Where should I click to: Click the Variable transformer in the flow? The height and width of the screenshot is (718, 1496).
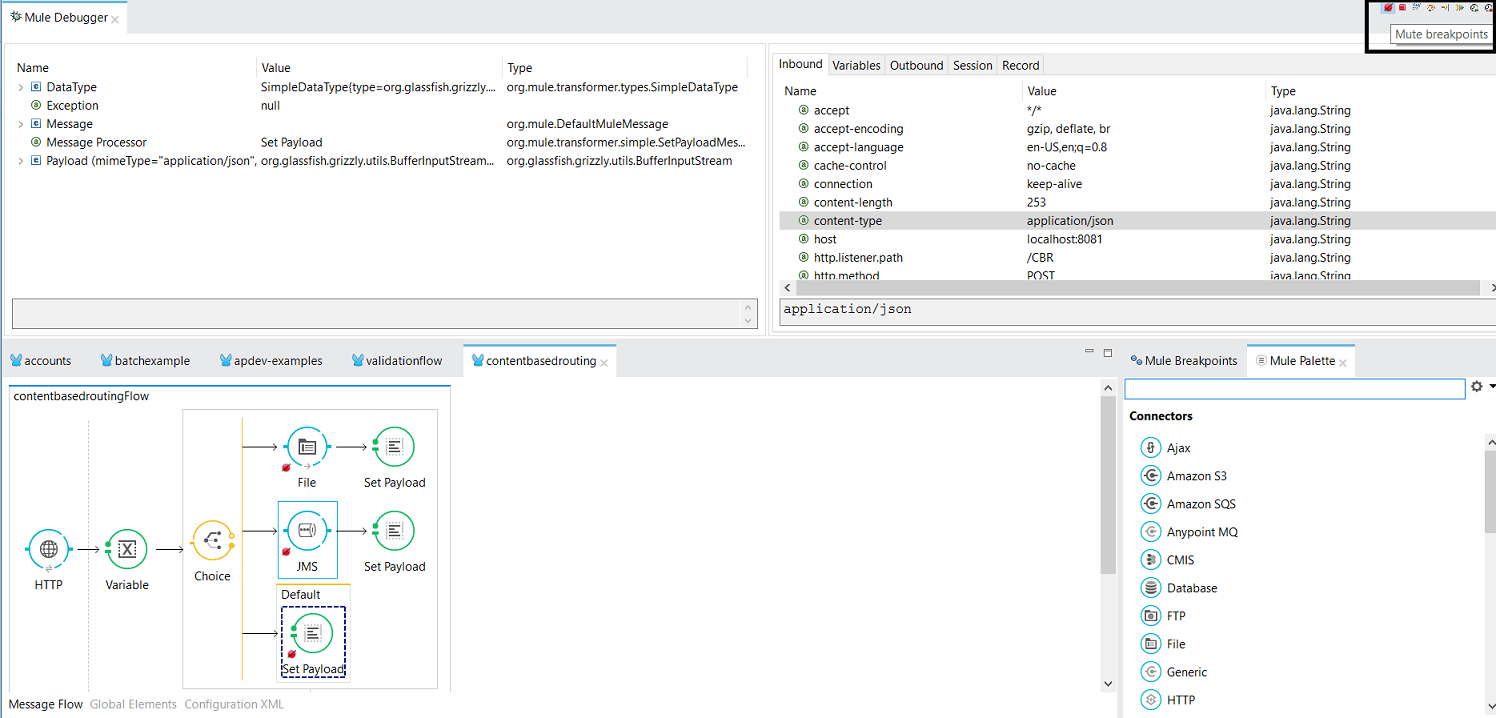click(x=126, y=549)
